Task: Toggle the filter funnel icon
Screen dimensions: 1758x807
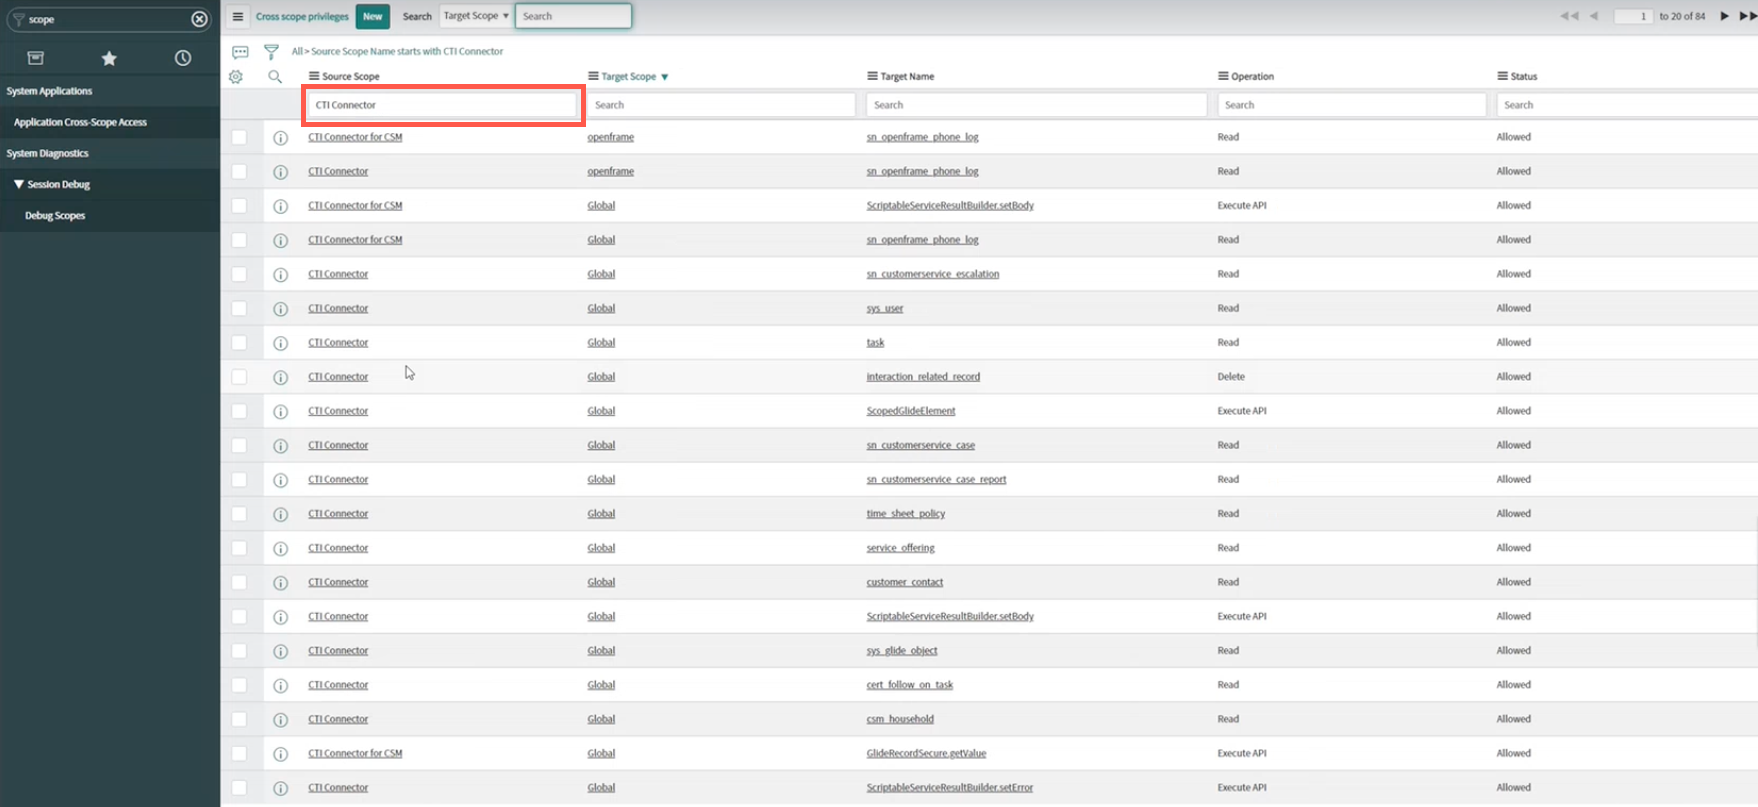Action: pyautogui.click(x=271, y=51)
